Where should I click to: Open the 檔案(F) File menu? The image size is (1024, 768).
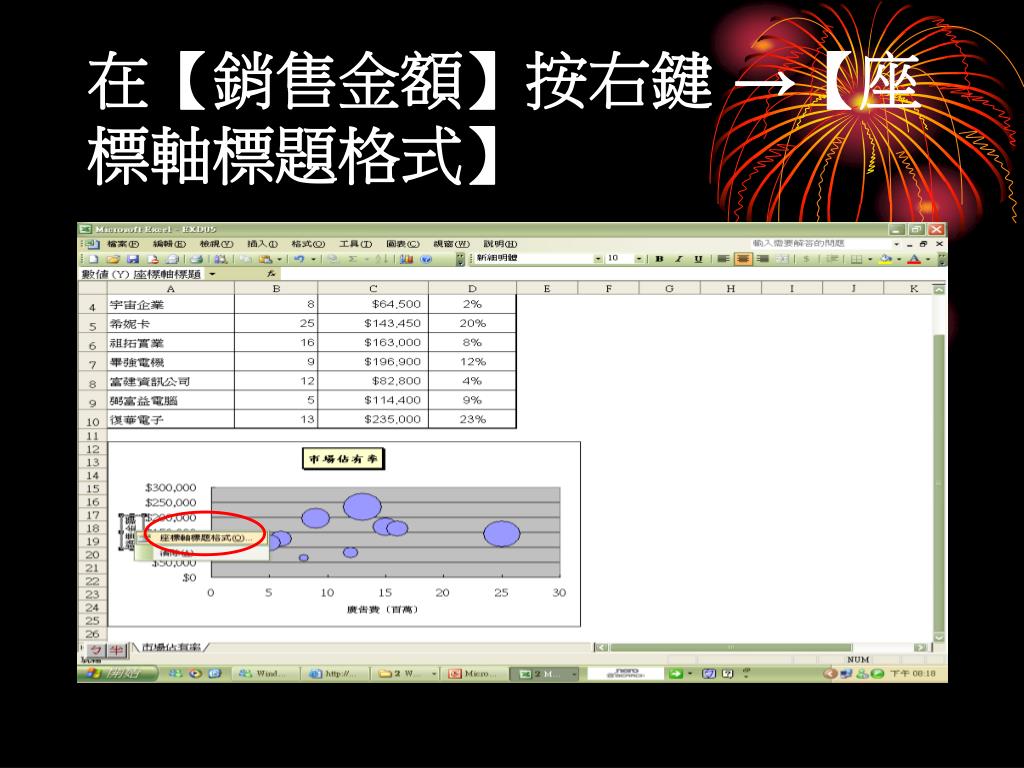pos(123,244)
